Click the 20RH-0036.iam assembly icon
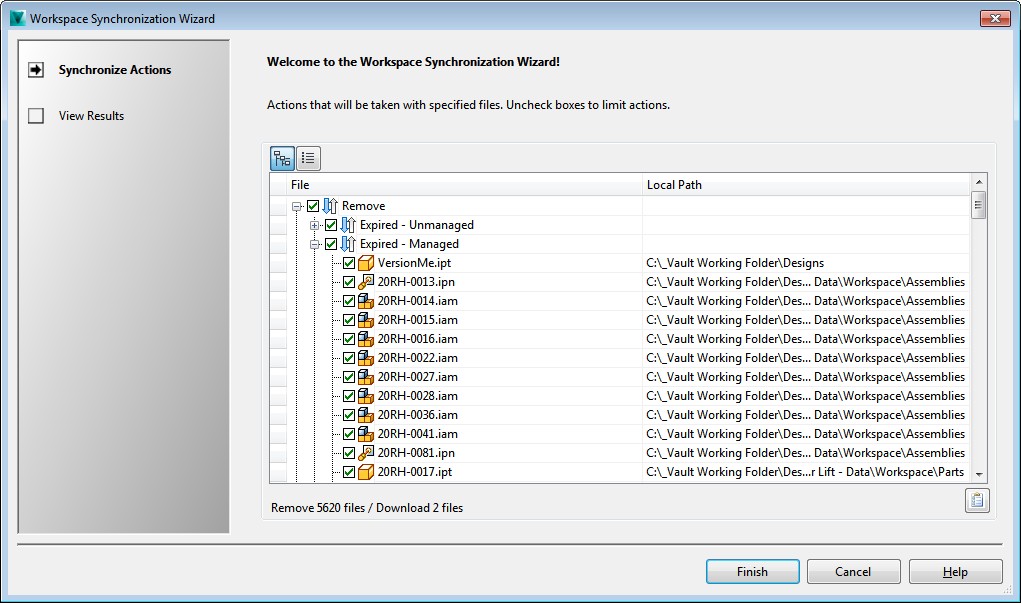This screenshot has width=1021, height=603. click(366, 415)
